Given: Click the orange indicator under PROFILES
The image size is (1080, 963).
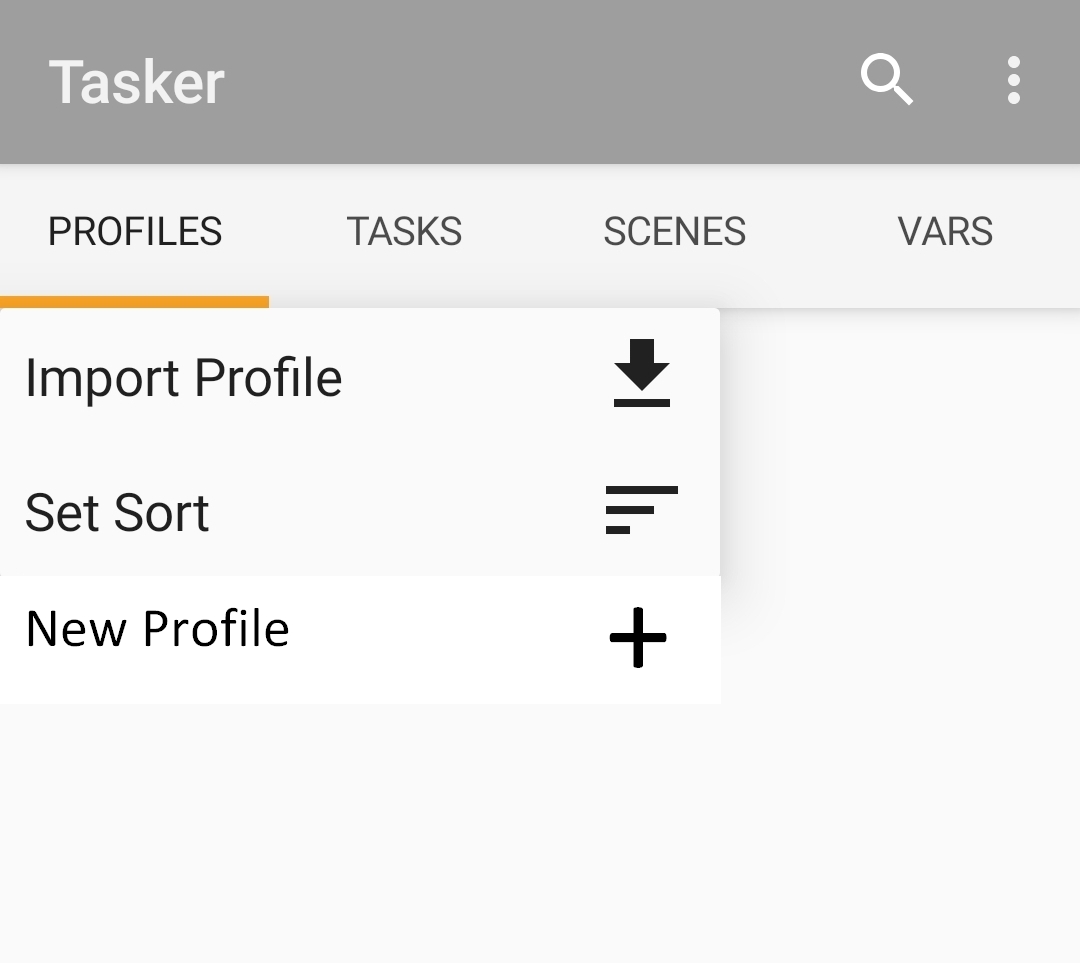Looking at the screenshot, I should pos(134,301).
